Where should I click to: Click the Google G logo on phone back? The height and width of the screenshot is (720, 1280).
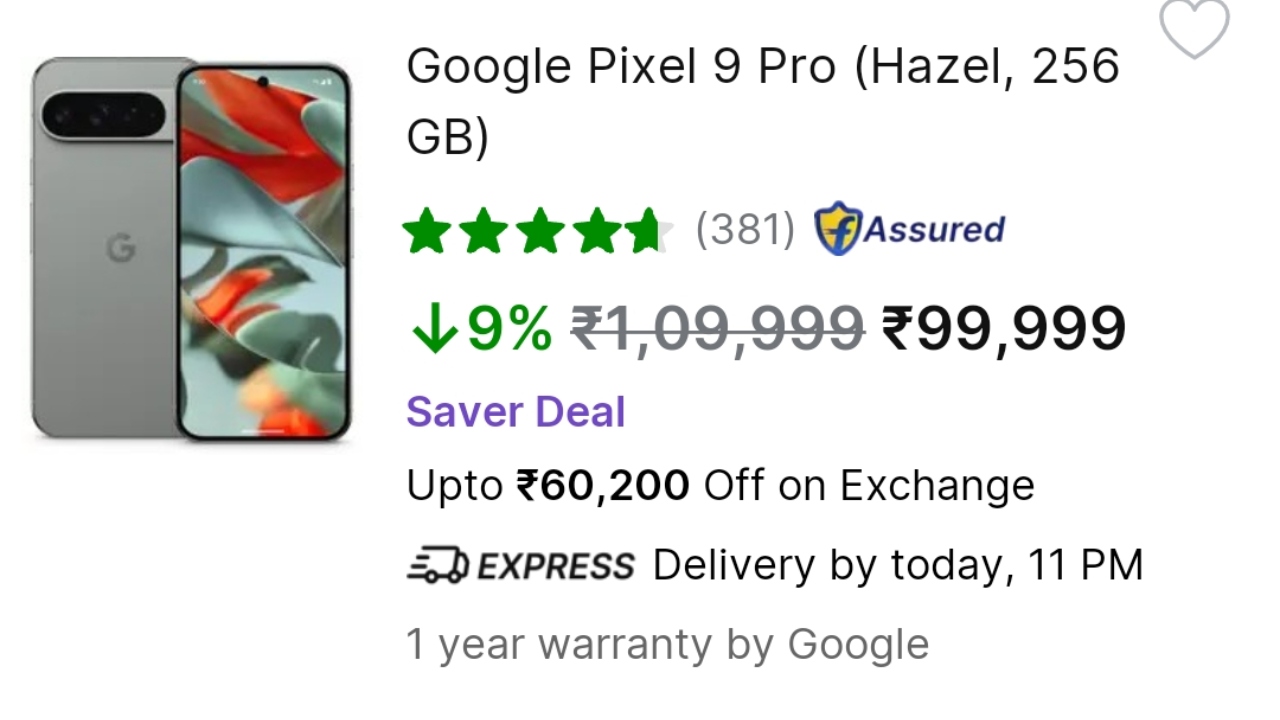click(x=121, y=247)
